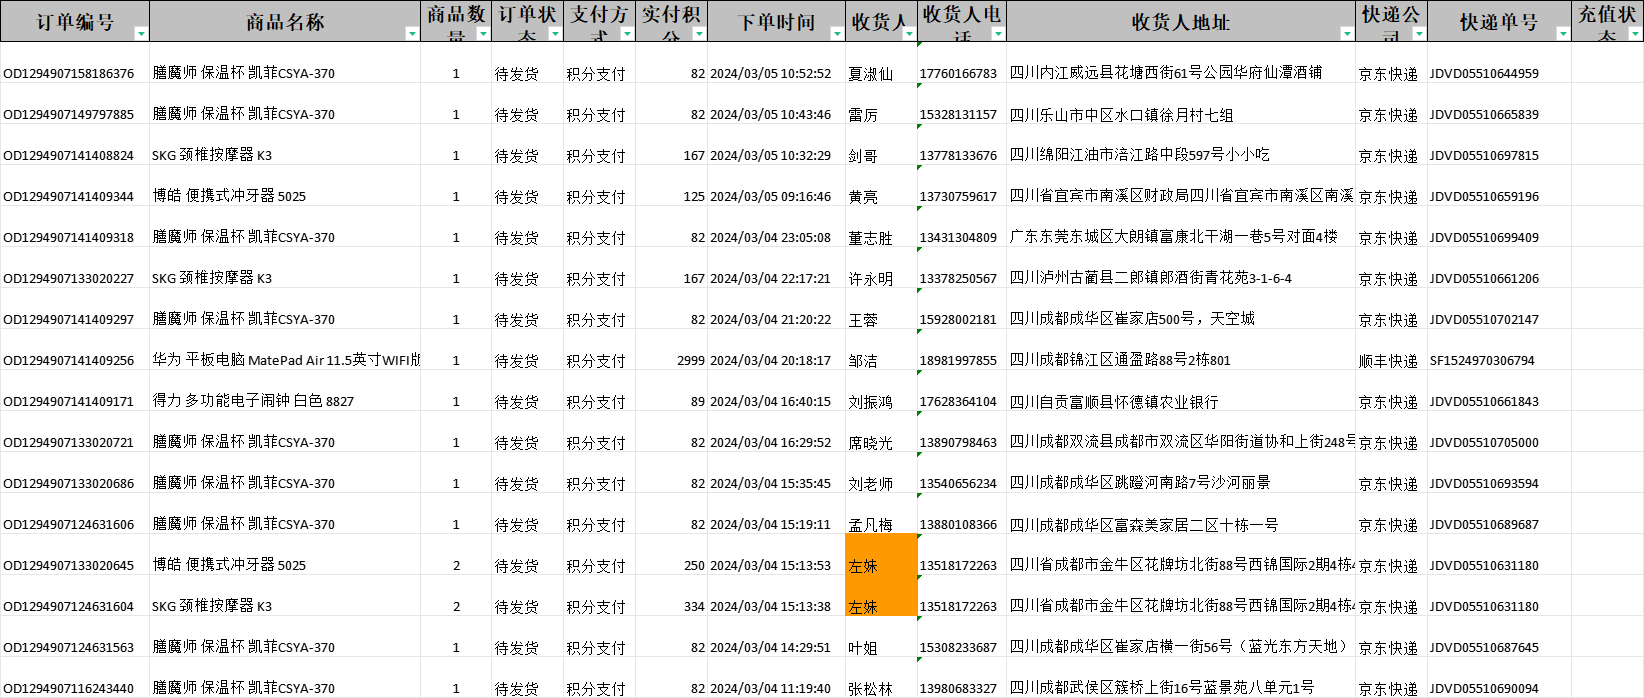Click recipient name 雷厉

click(863, 115)
